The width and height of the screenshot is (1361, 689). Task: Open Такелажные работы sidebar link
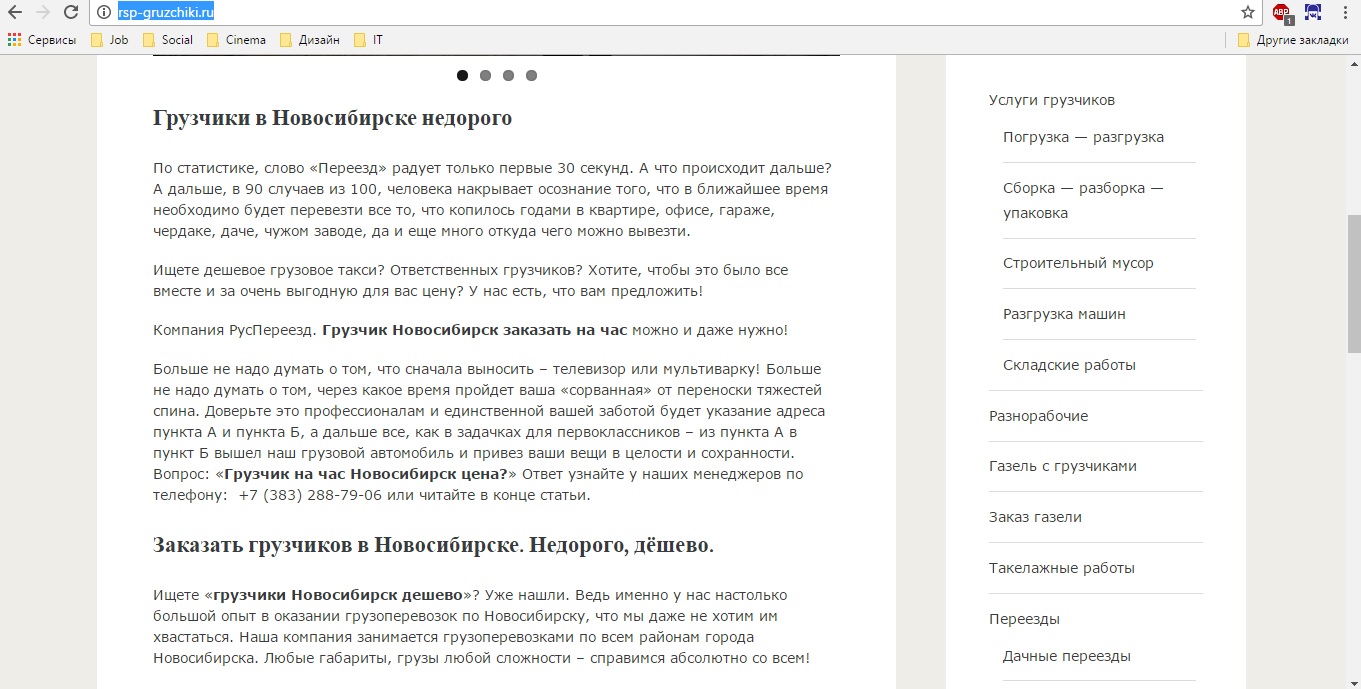(1061, 568)
